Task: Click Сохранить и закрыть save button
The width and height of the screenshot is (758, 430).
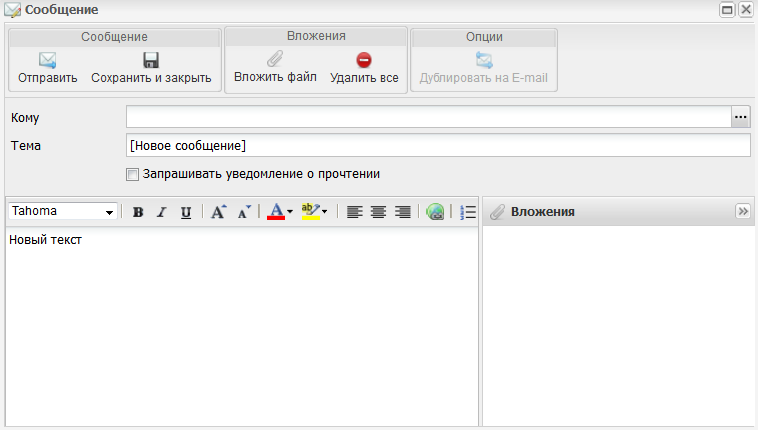Action: 151,68
